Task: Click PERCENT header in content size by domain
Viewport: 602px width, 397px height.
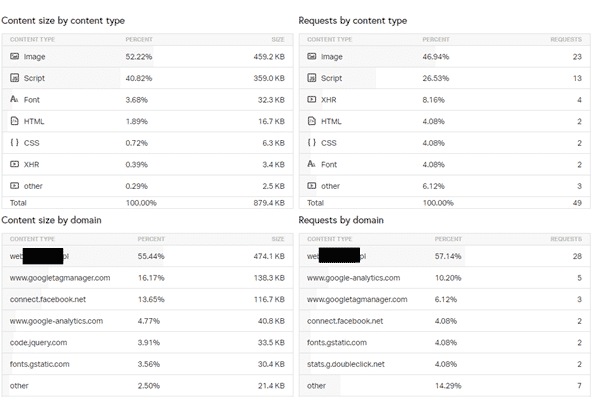Action: 151,239
